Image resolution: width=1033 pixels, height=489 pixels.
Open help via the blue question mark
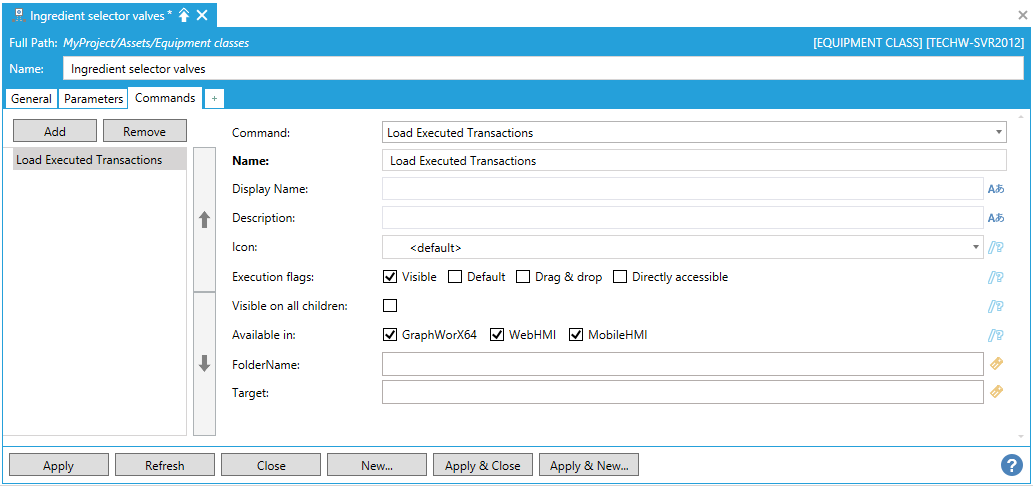[x=1011, y=465]
